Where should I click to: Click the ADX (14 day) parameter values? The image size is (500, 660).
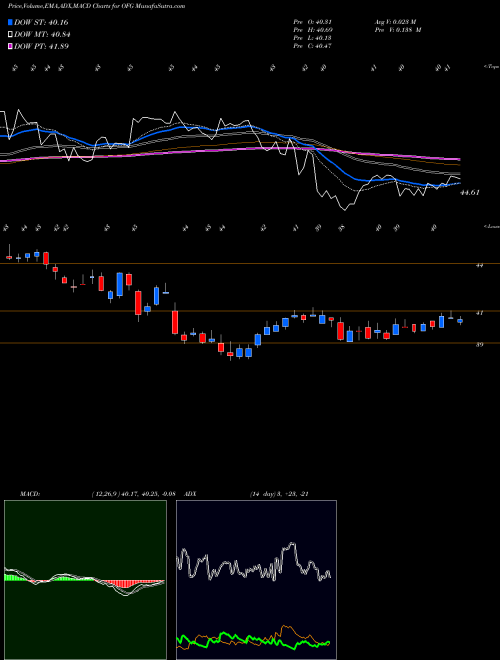tap(279, 494)
